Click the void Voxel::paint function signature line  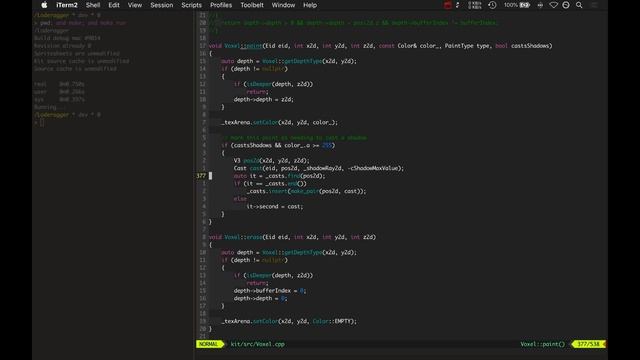[380, 46]
